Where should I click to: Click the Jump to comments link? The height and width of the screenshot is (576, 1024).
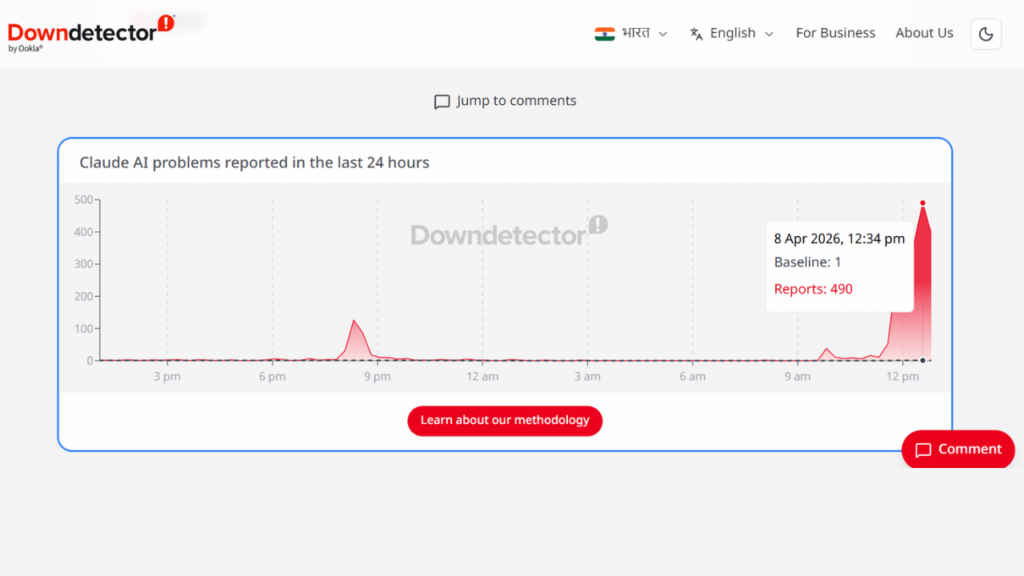coord(516,101)
